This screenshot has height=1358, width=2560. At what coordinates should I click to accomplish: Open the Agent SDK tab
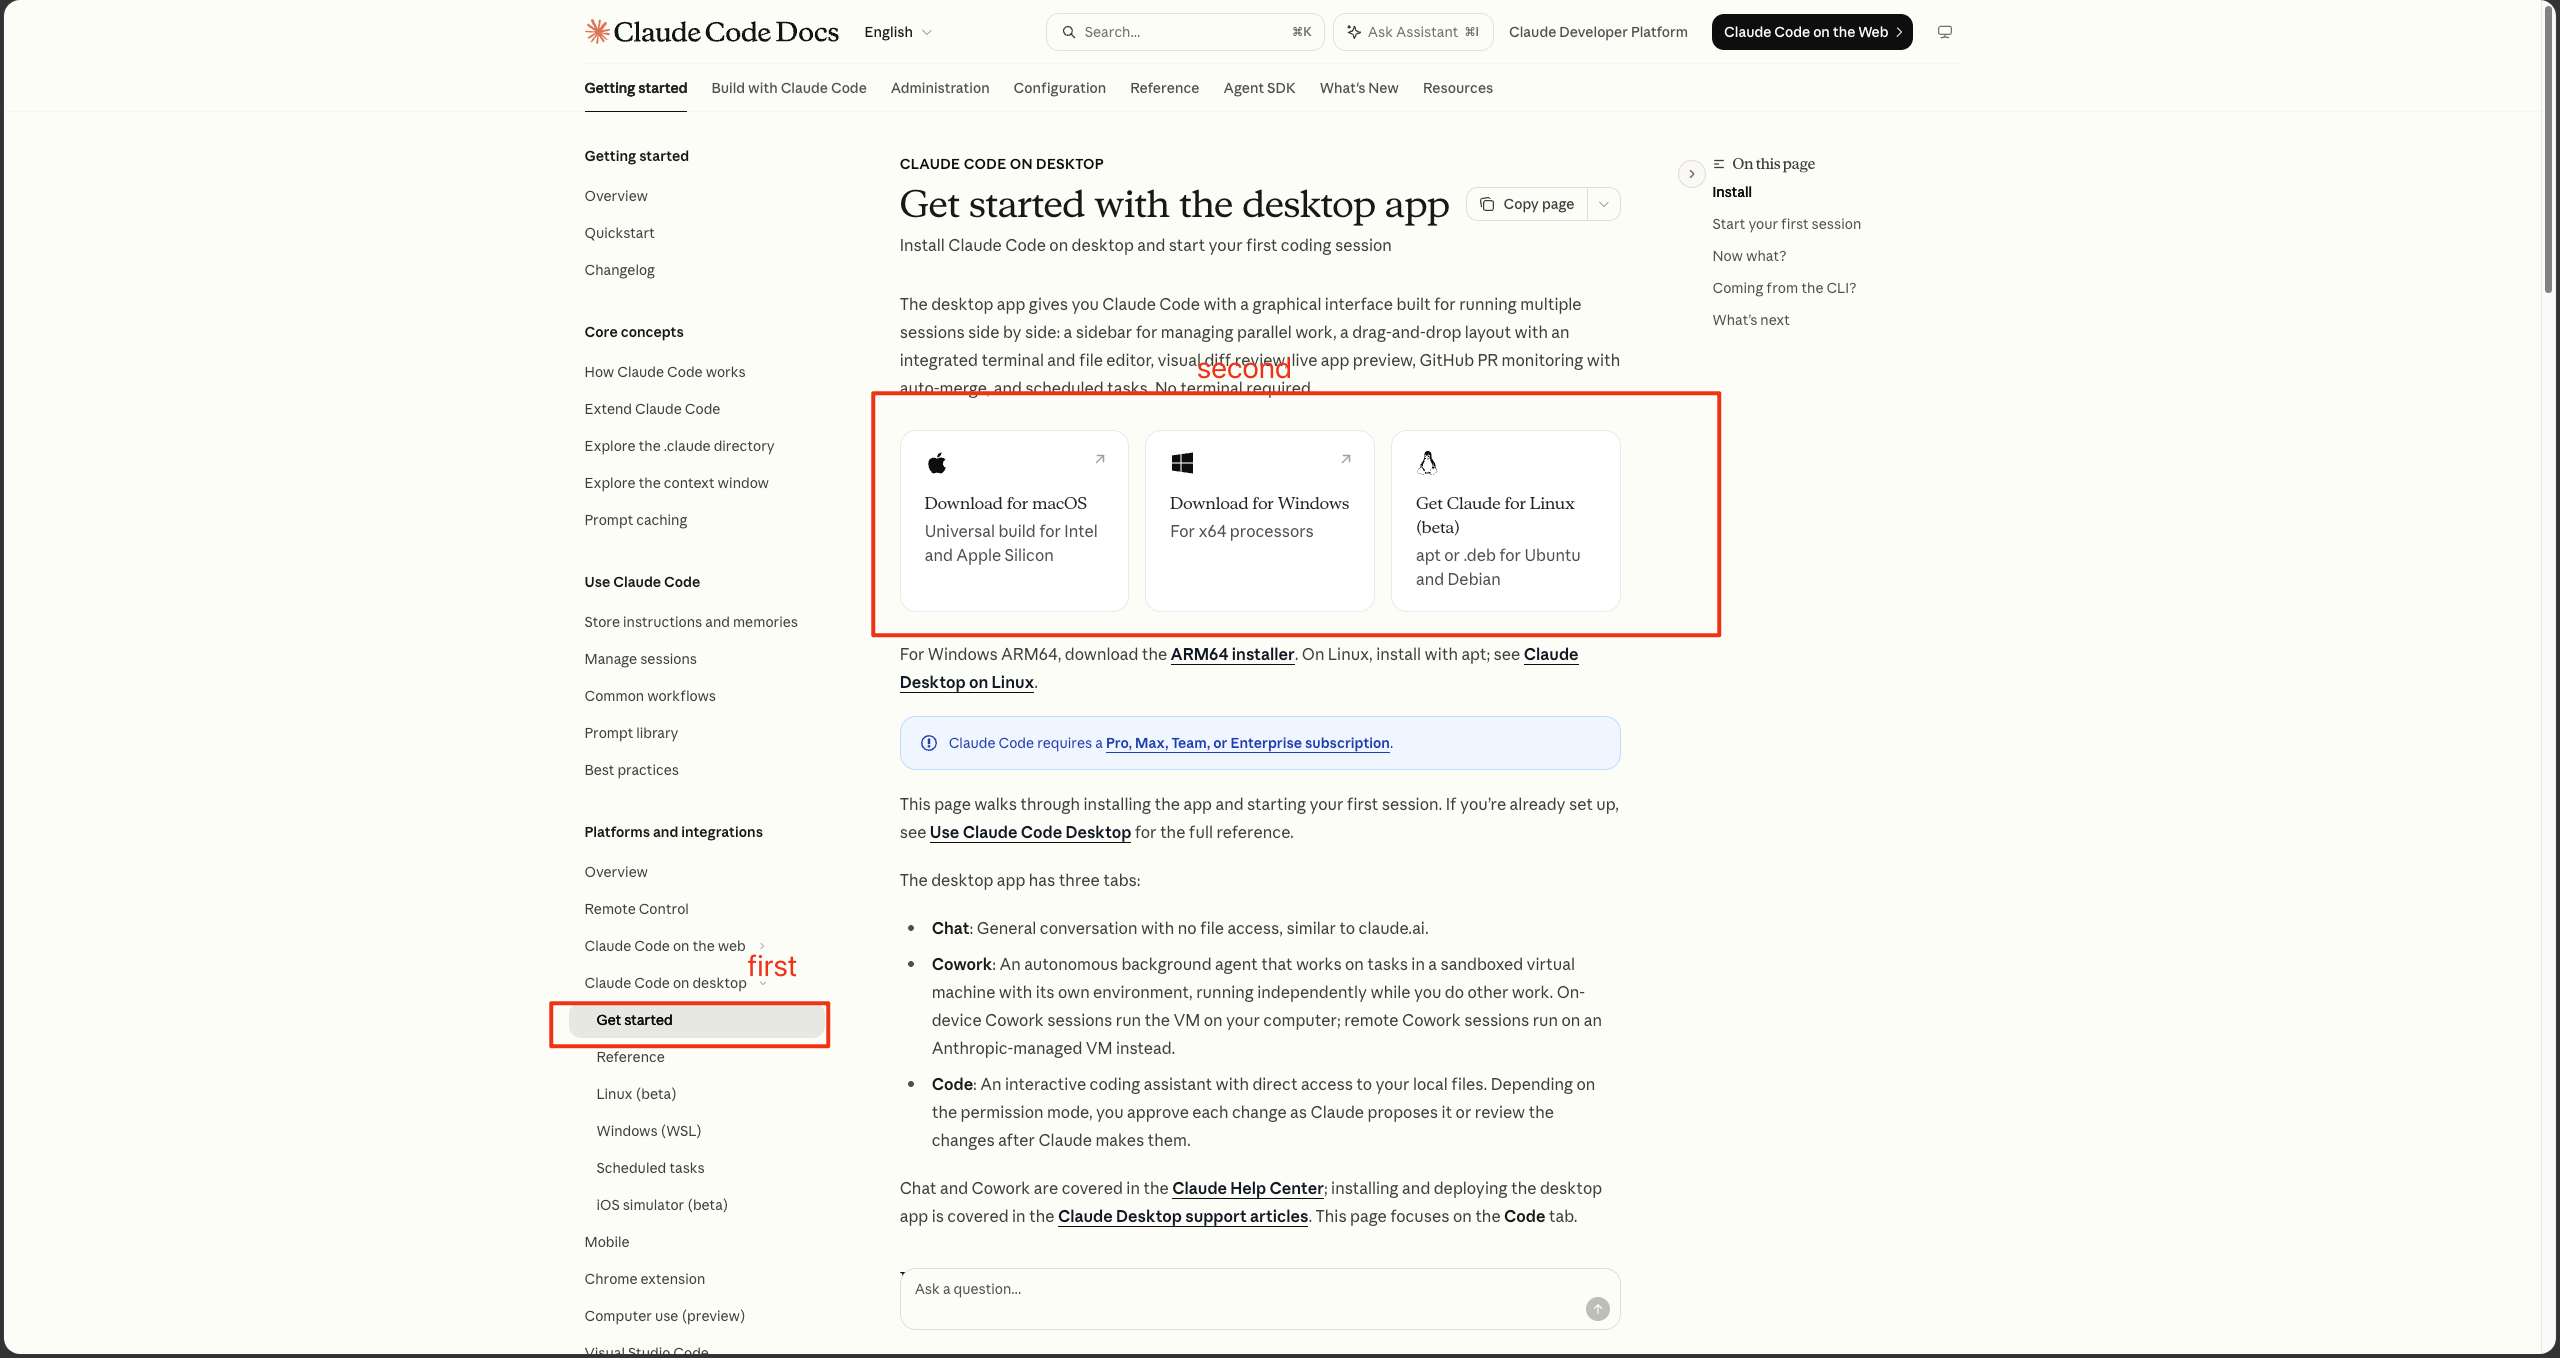click(x=1259, y=88)
